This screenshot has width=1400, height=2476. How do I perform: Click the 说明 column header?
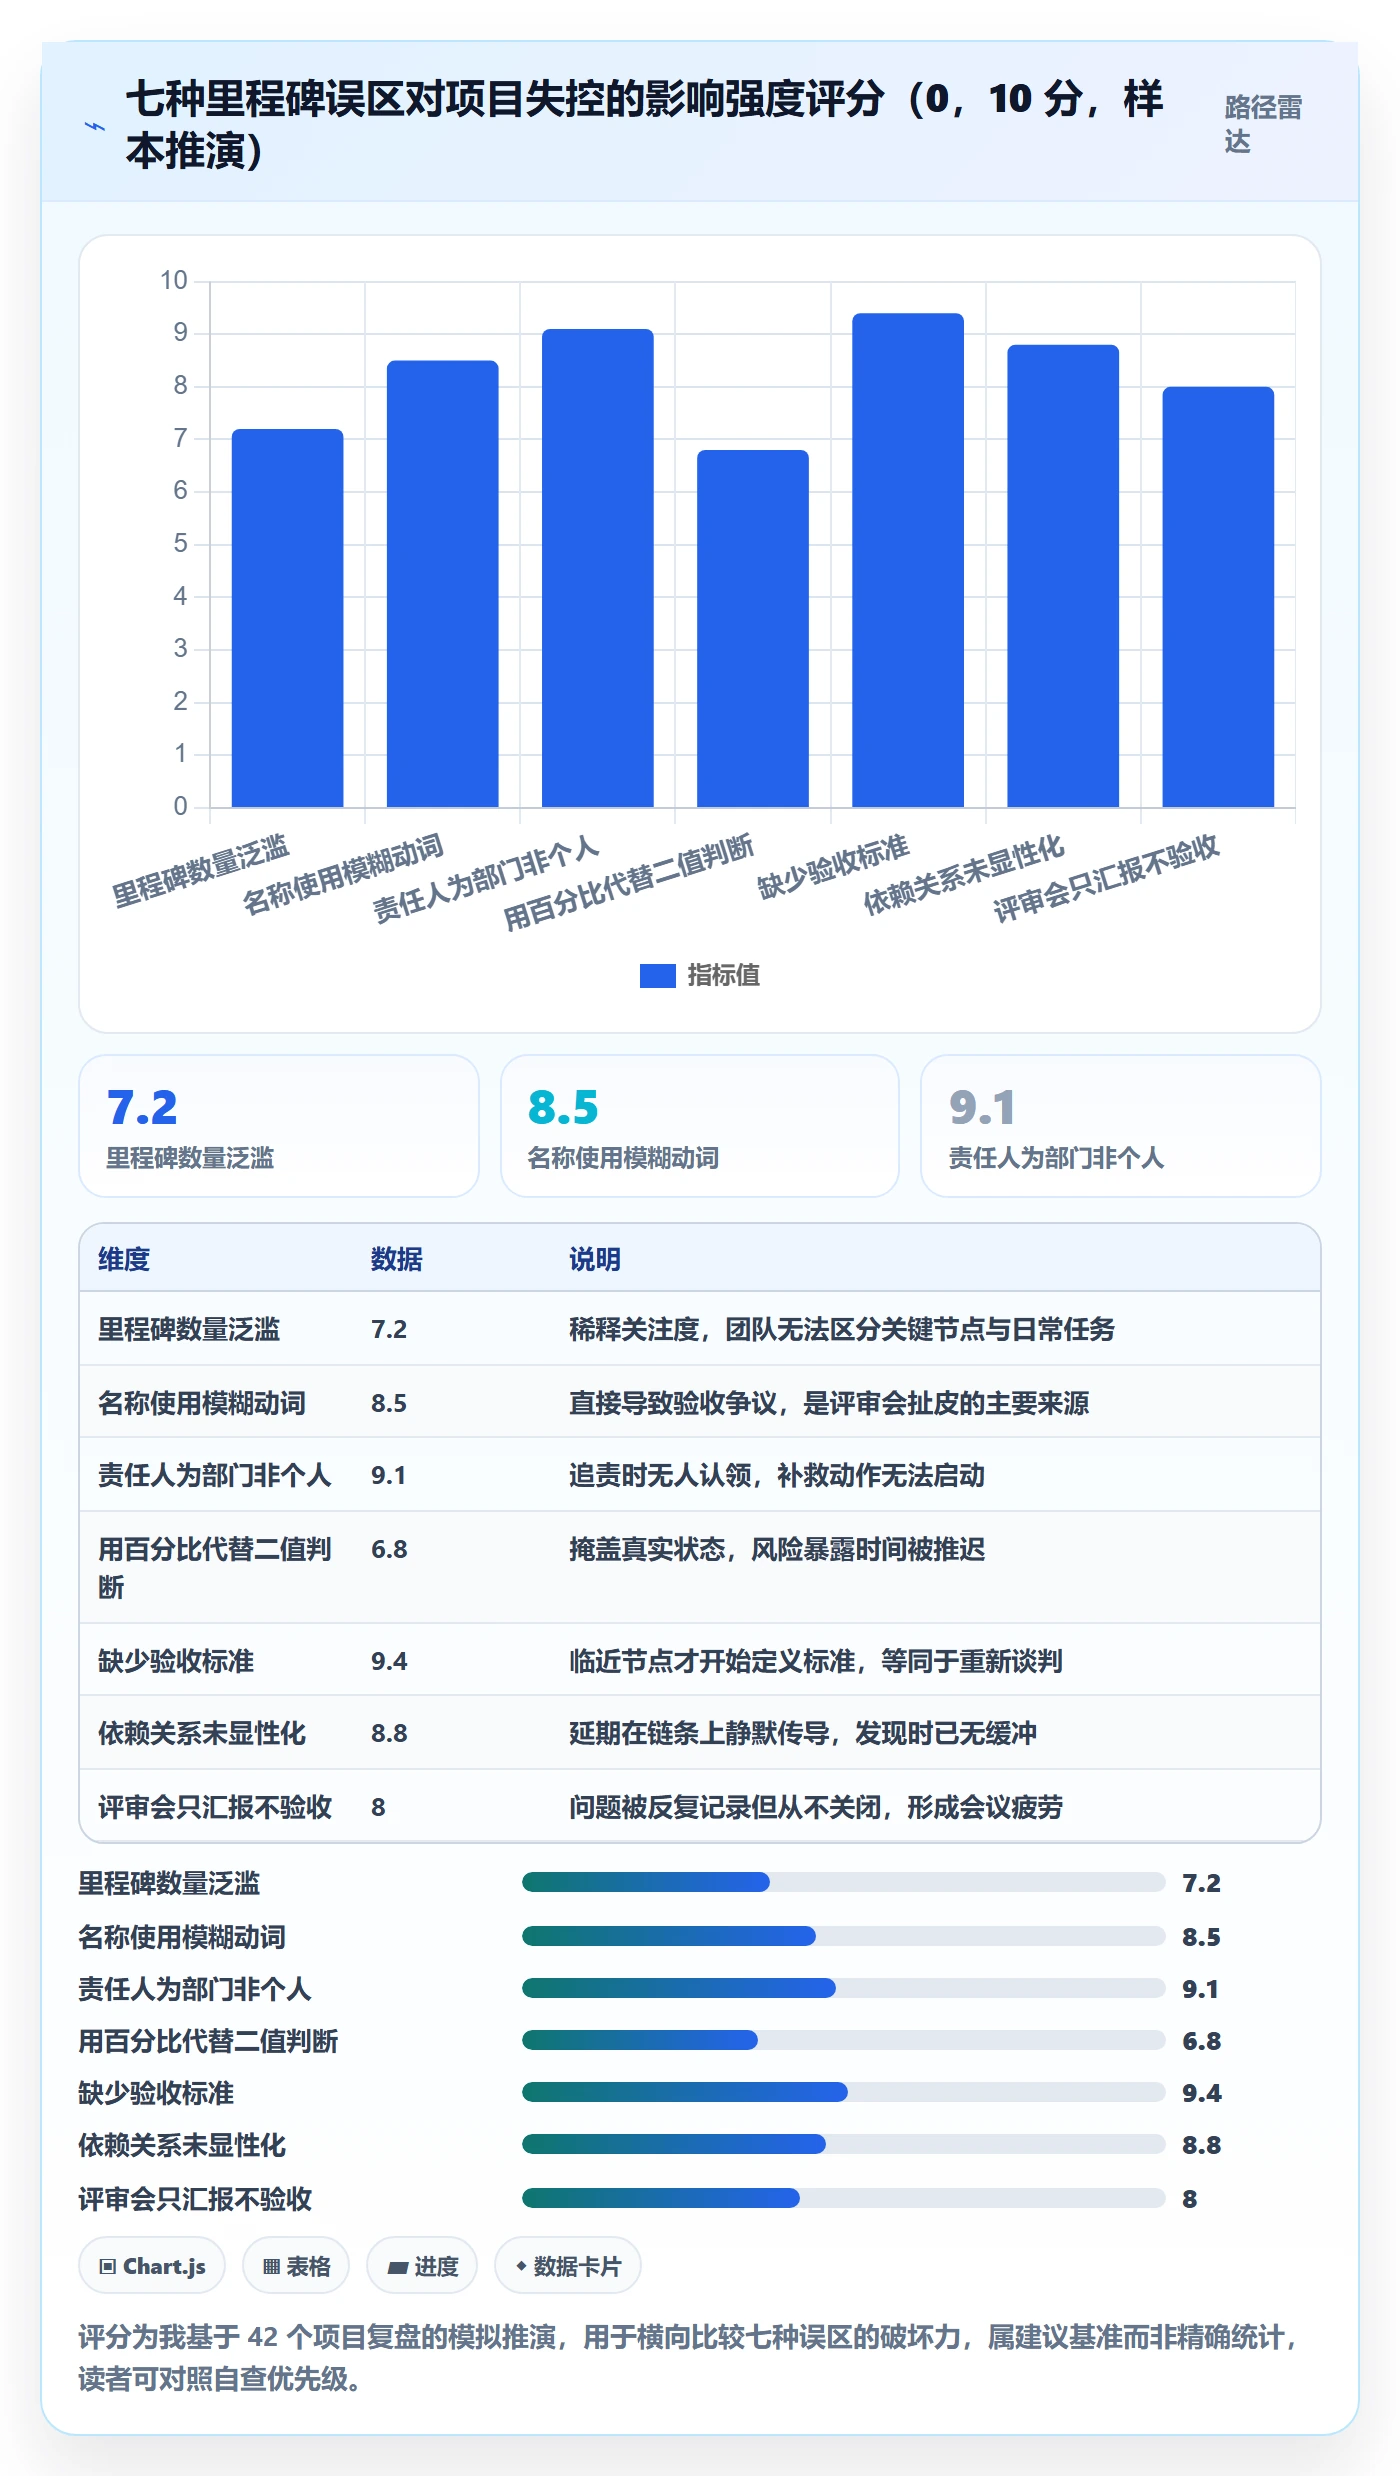pyautogui.click(x=595, y=1259)
